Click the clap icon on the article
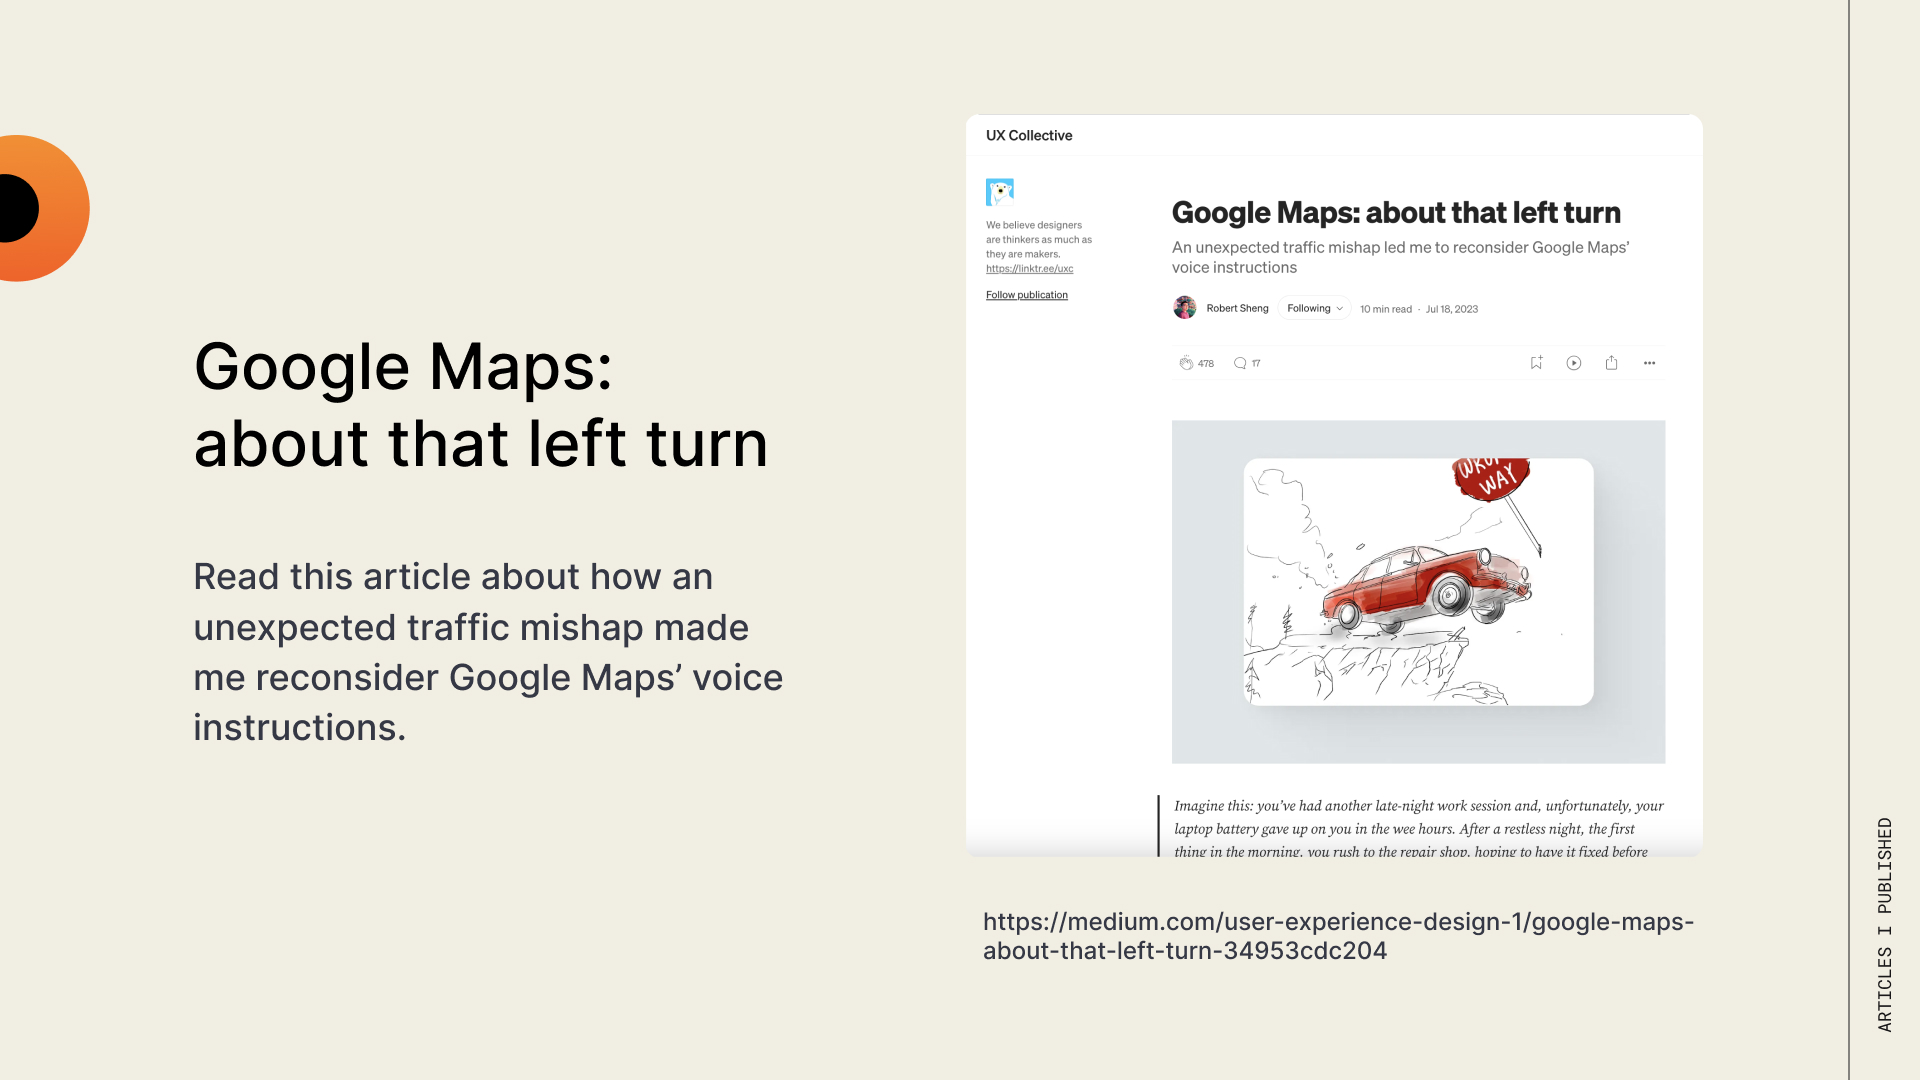The image size is (1920, 1080). point(1186,363)
